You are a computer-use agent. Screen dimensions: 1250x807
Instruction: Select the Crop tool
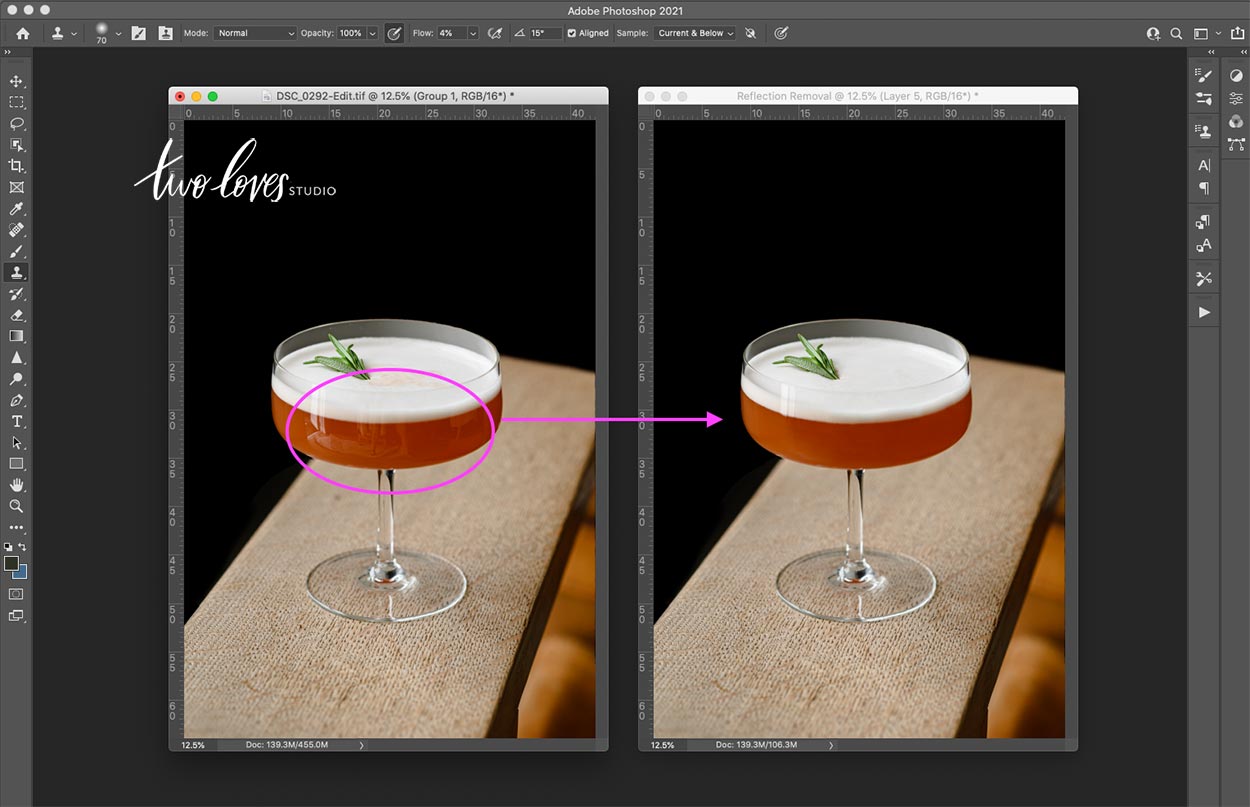tap(16, 166)
